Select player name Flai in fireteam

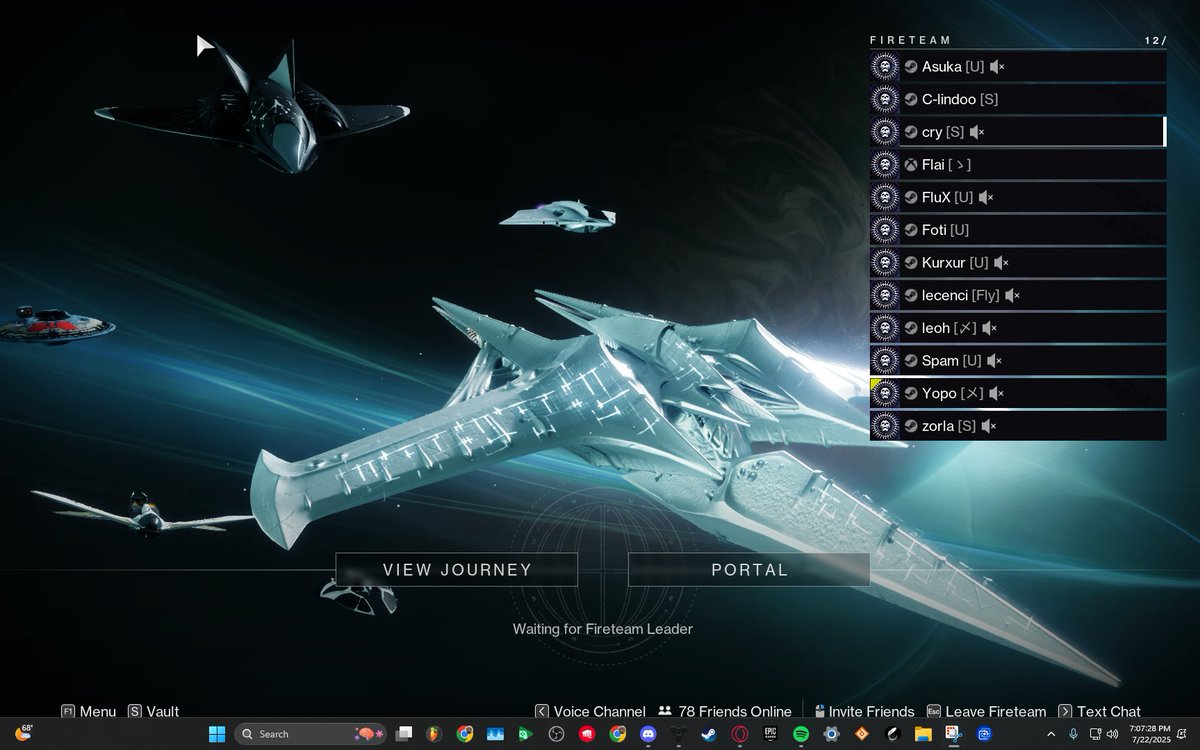click(946, 164)
